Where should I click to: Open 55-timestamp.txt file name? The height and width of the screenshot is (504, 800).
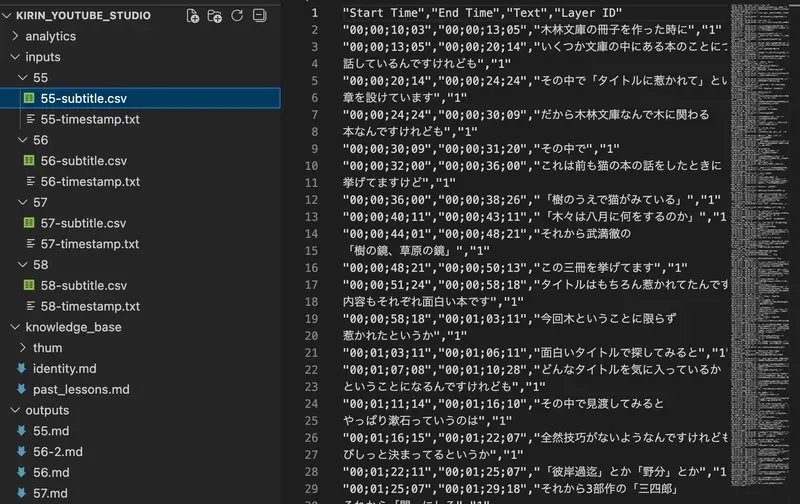click(x=90, y=119)
